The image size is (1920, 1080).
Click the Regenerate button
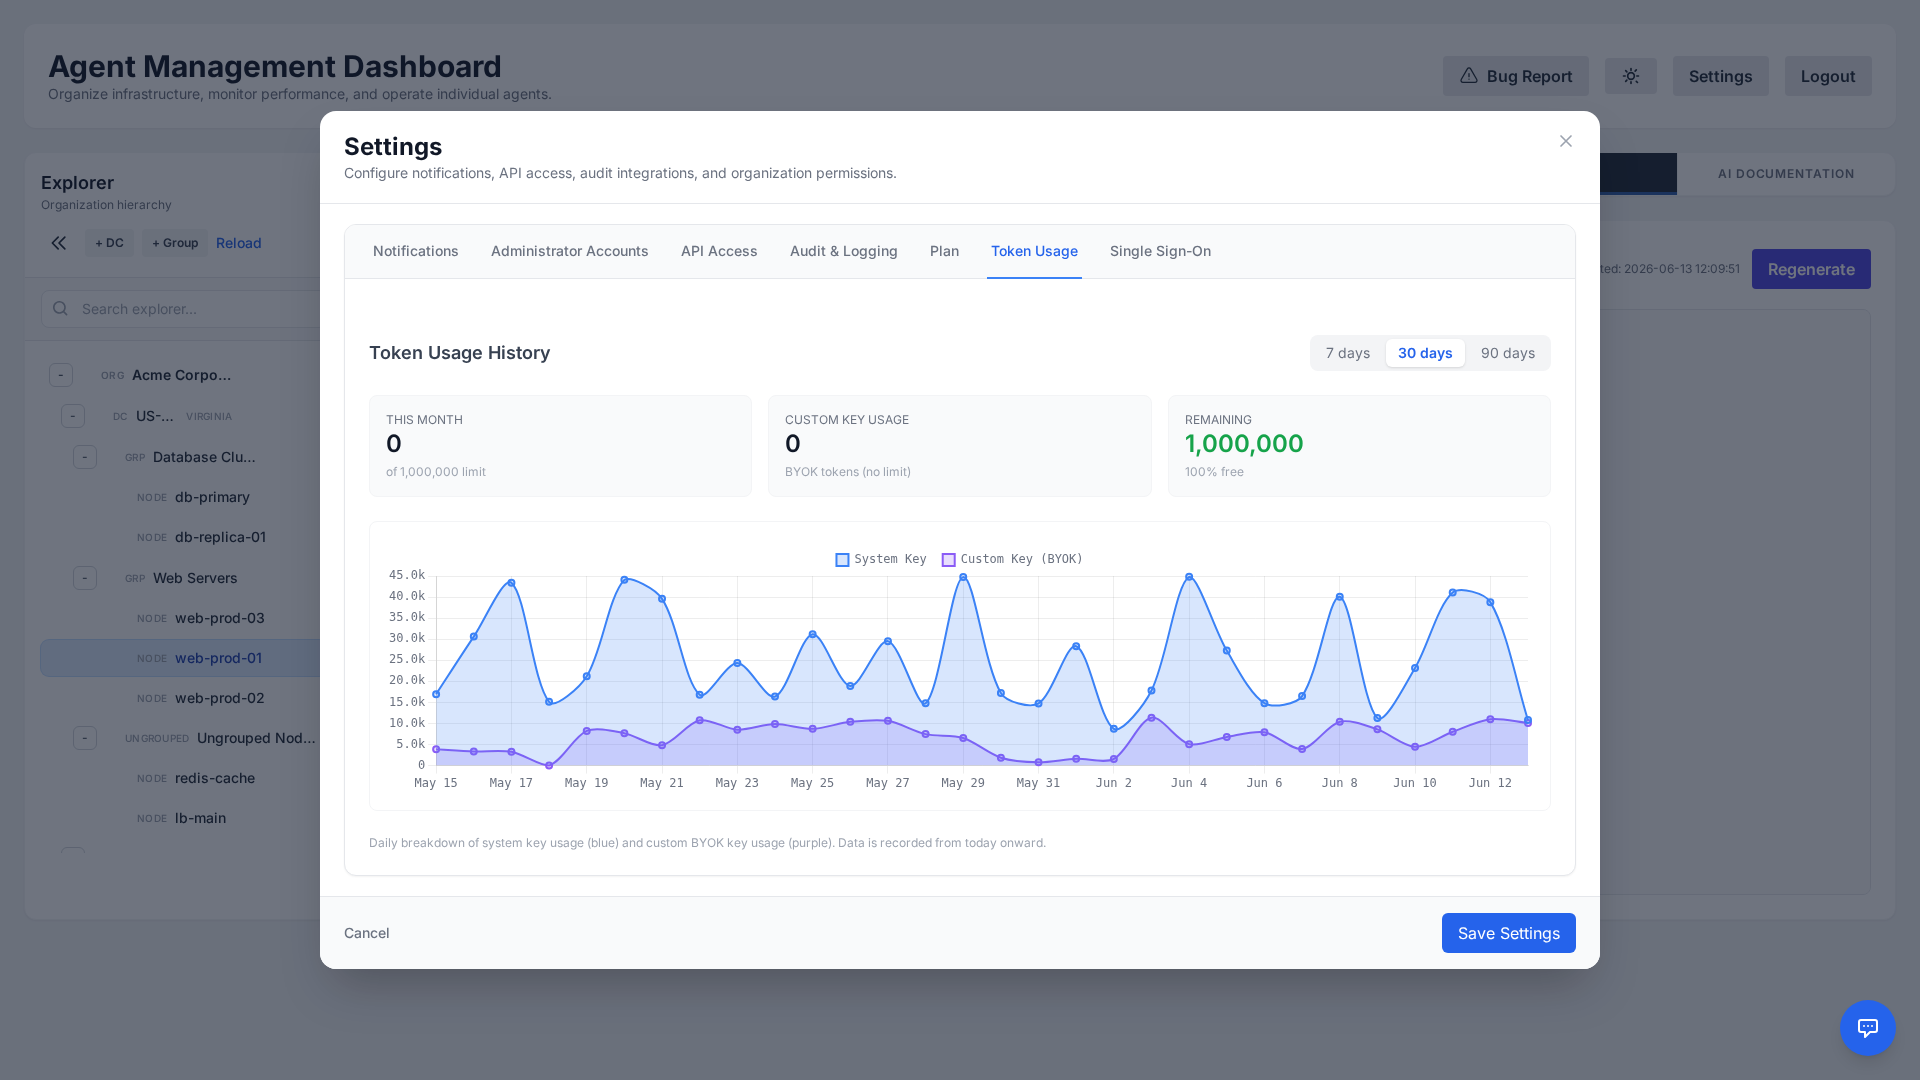[1811, 269]
